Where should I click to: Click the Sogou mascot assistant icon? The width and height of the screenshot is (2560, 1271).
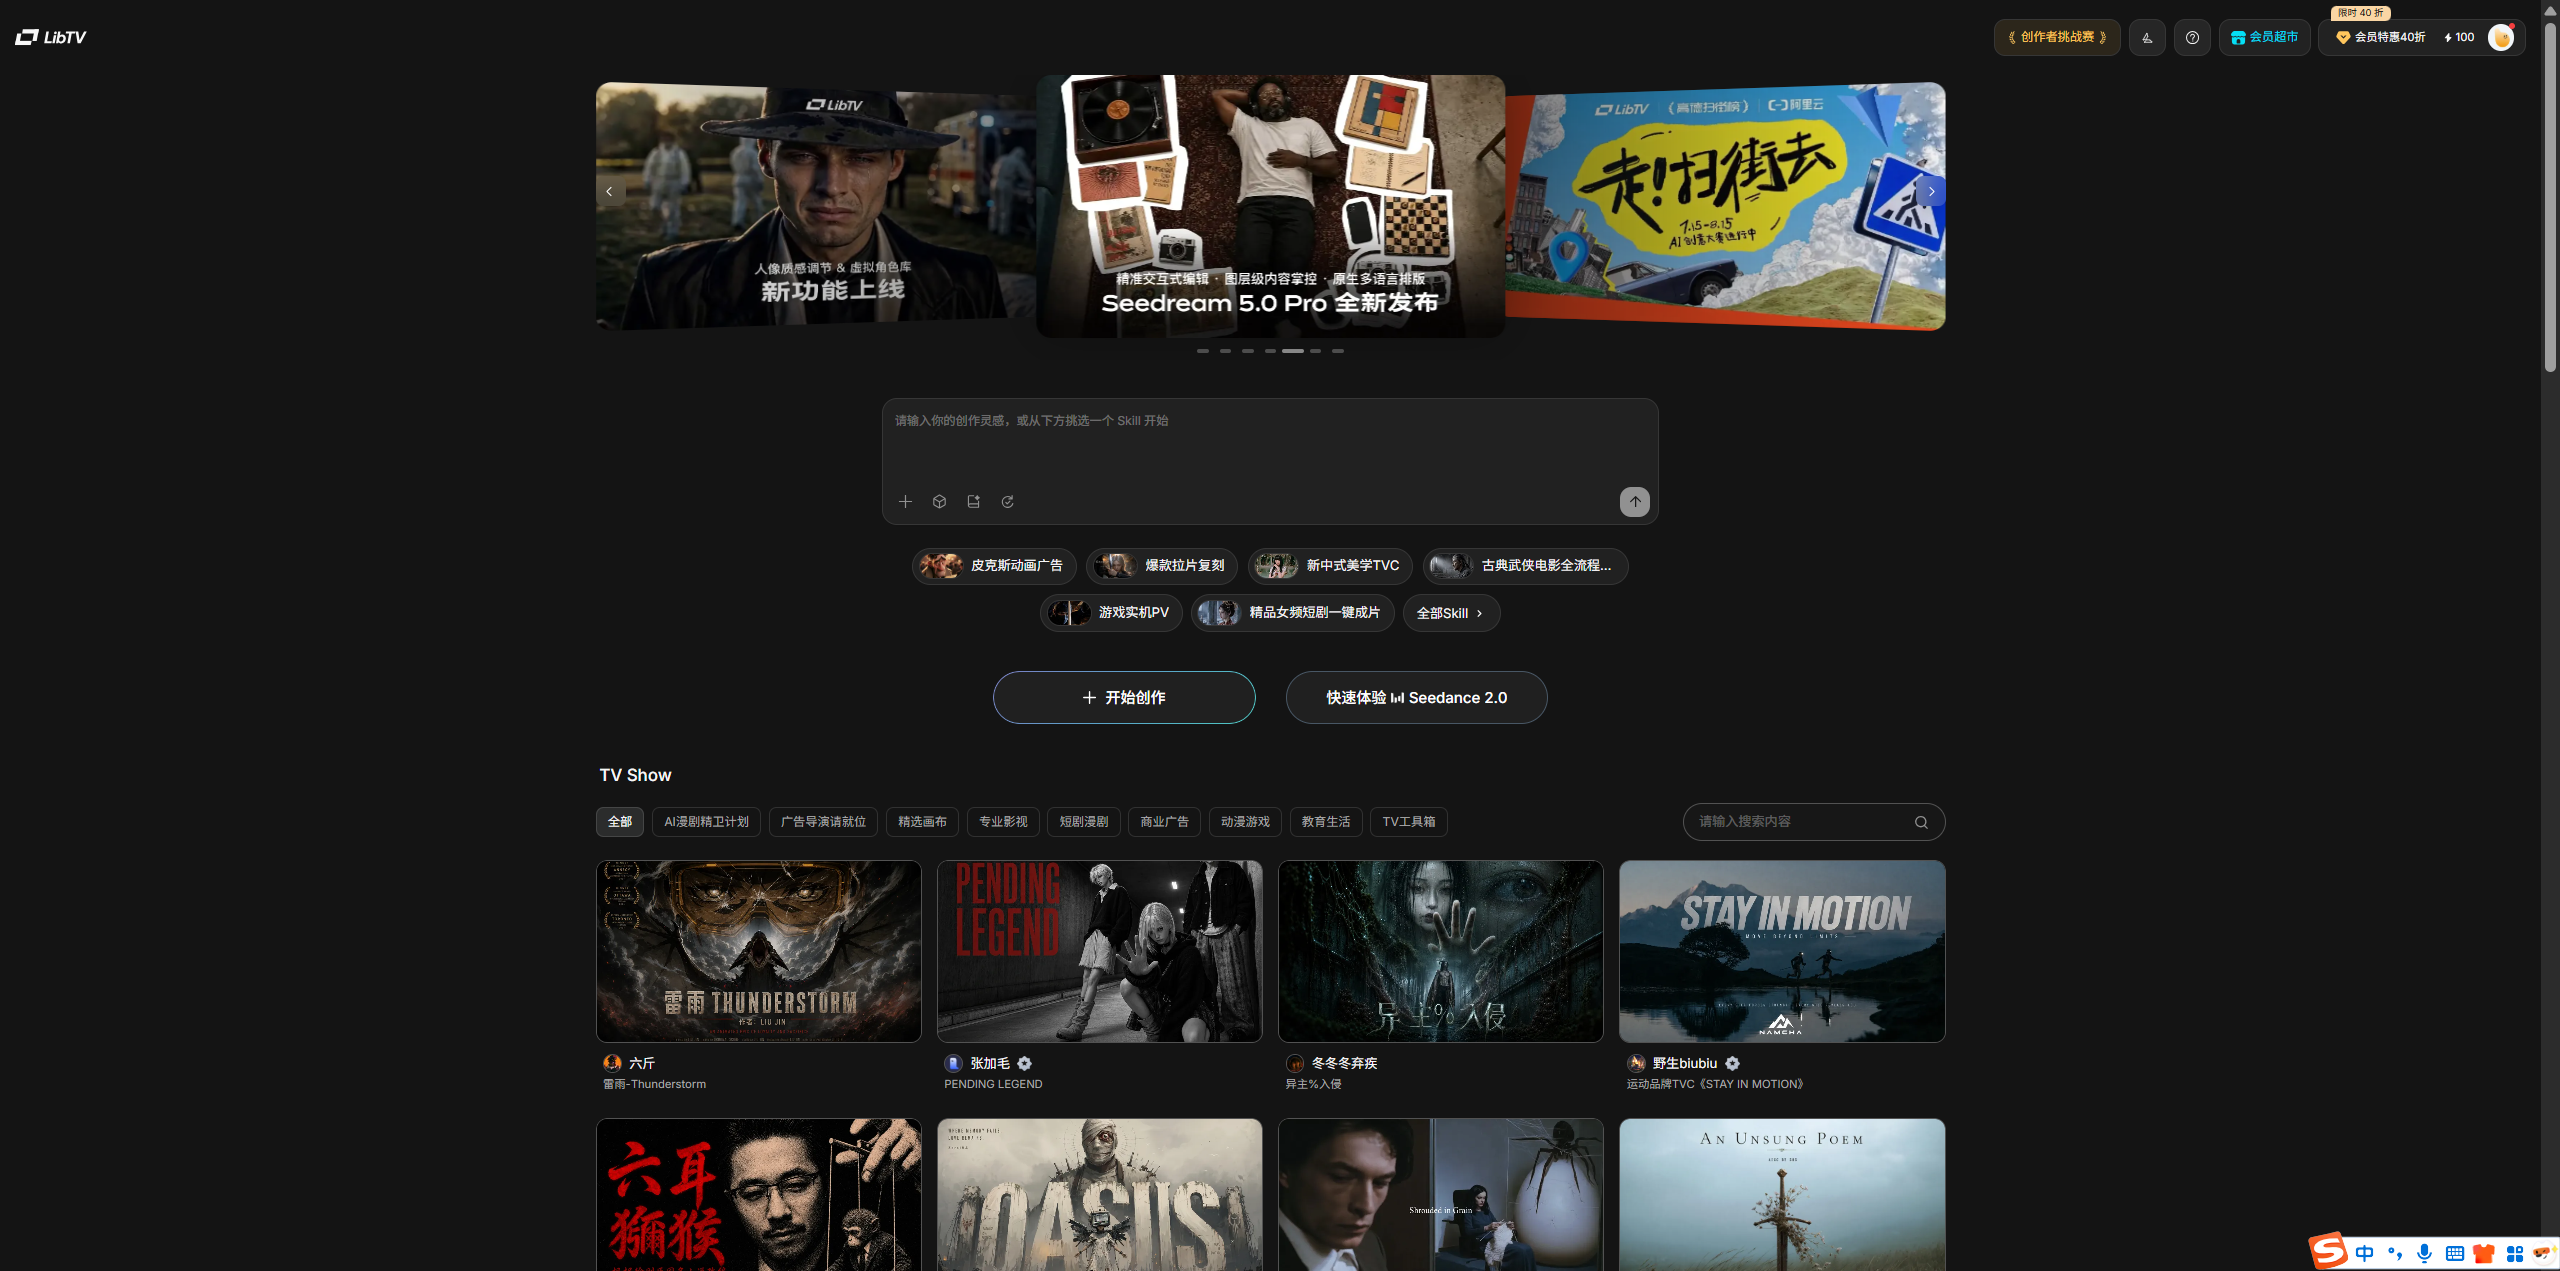[2544, 1253]
